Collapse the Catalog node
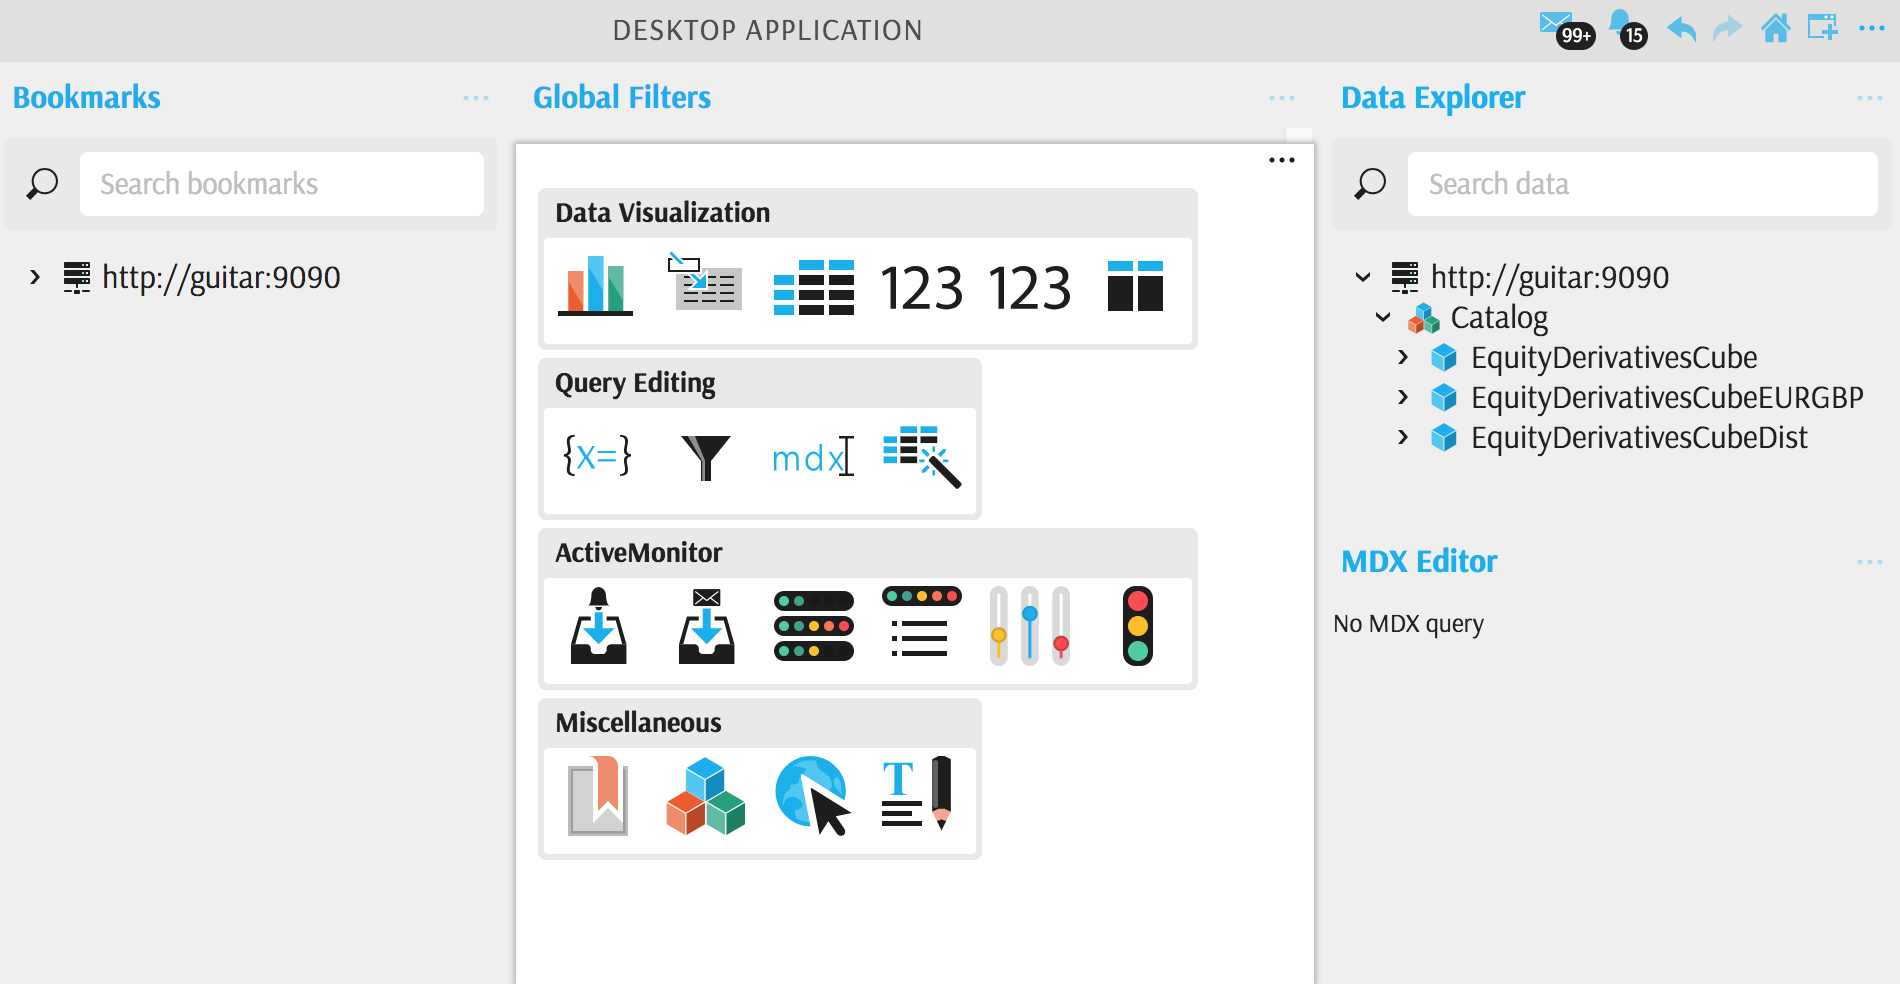The width and height of the screenshot is (1900, 984). pyautogui.click(x=1383, y=317)
